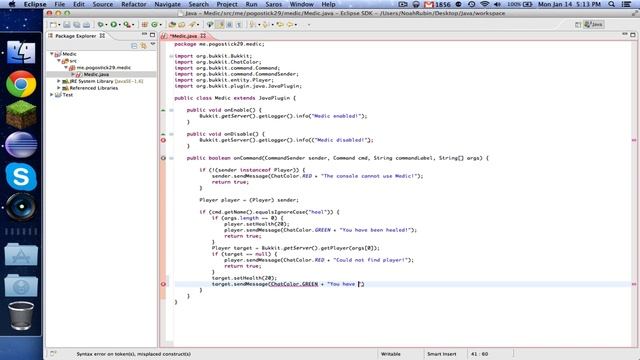Click the New file wizard toolbar icon
Screen dimensions: 640x360
[x=53, y=25]
